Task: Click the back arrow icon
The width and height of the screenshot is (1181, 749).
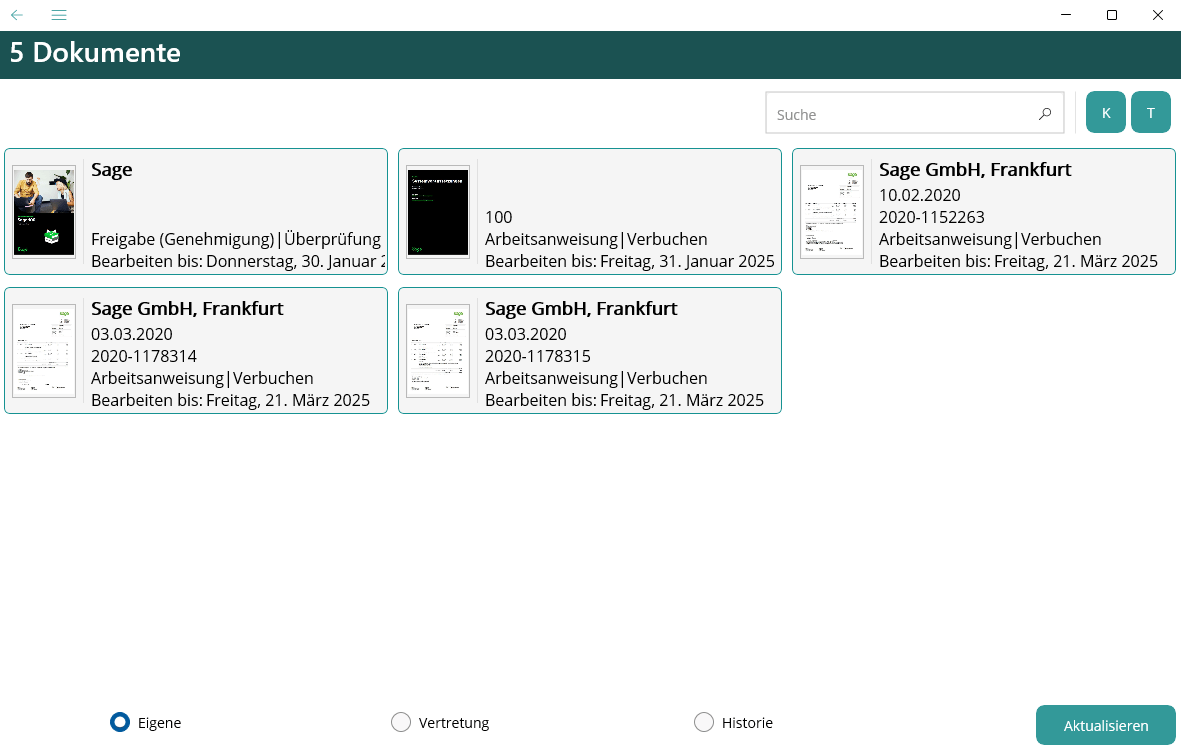Action: coord(17,15)
